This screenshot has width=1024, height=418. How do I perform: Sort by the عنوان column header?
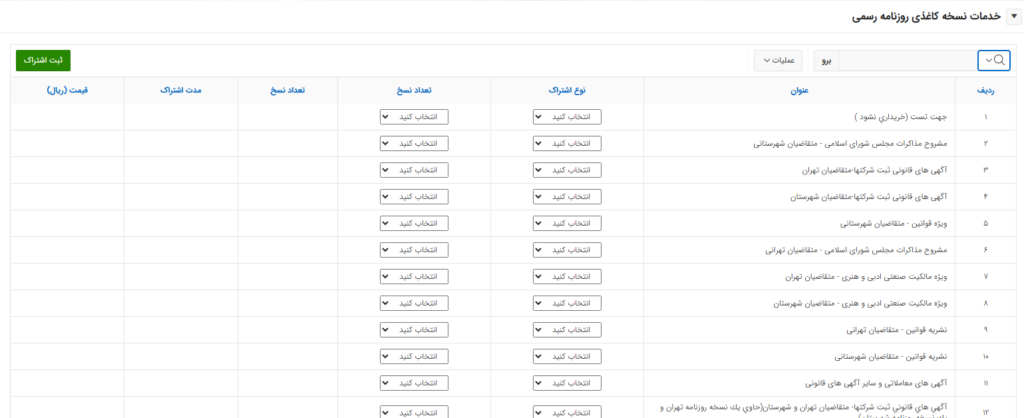point(799,90)
